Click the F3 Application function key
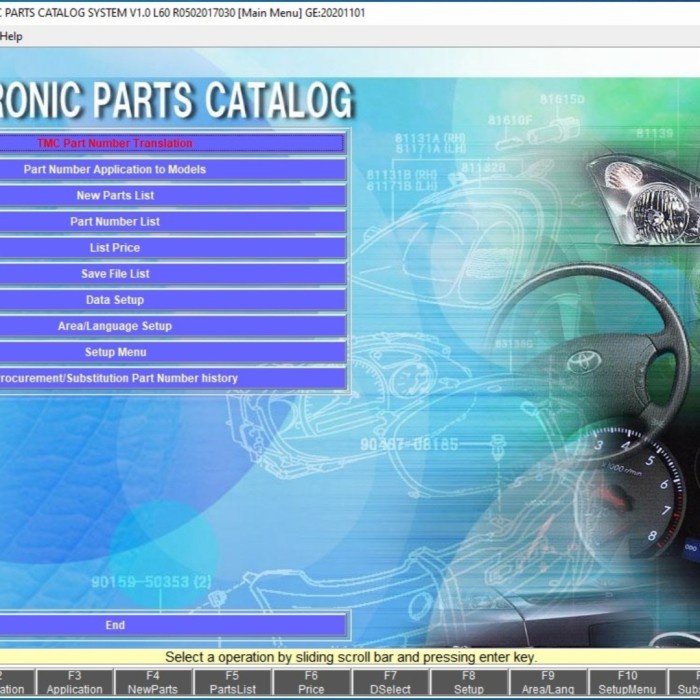Screen dimensions: 700x700 point(75,683)
